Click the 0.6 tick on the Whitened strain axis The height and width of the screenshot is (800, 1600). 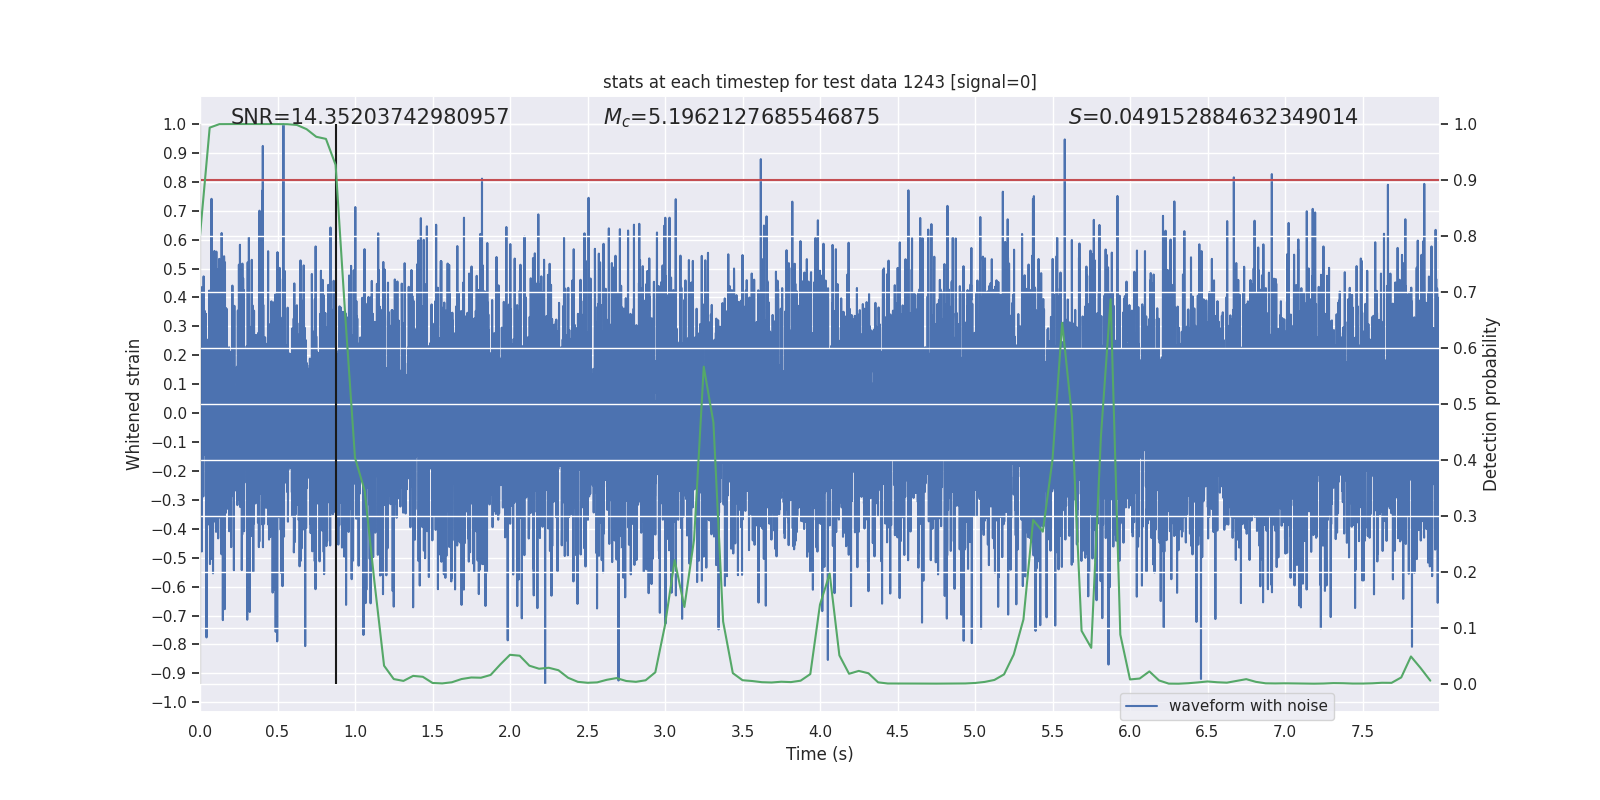[175, 240]
